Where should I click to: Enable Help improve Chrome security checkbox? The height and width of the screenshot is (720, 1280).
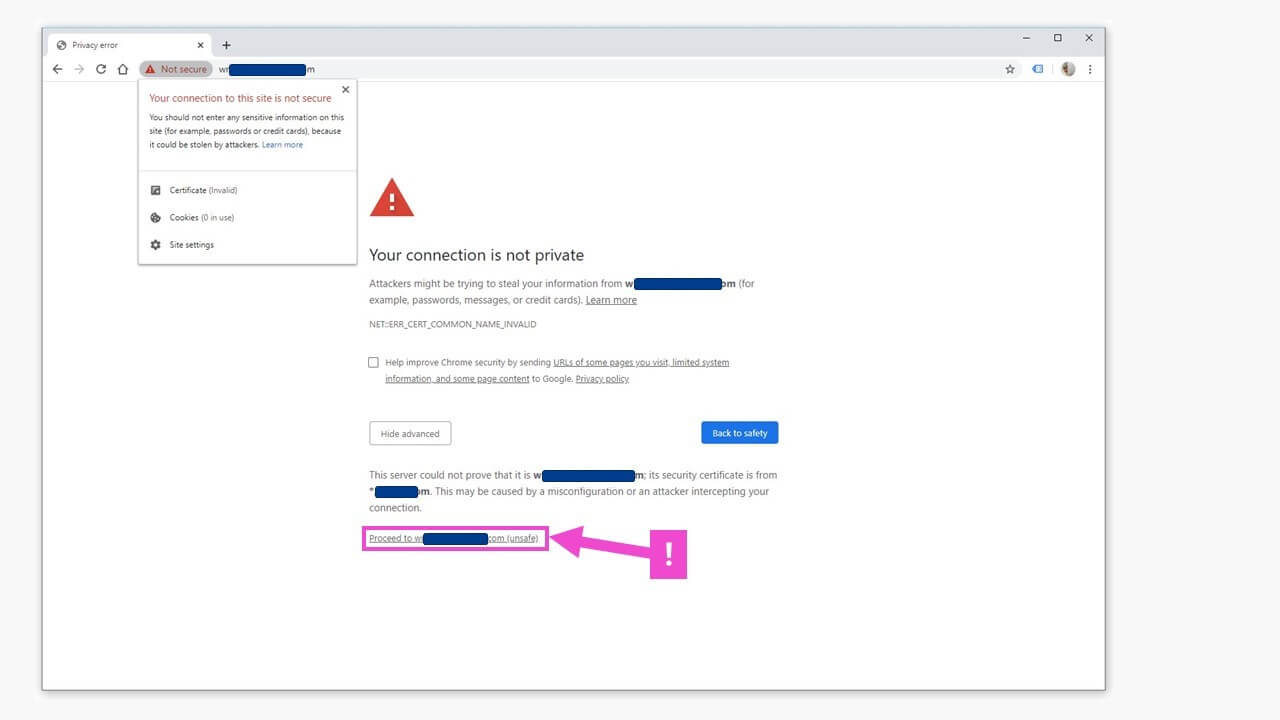click(x=374, y=362)
